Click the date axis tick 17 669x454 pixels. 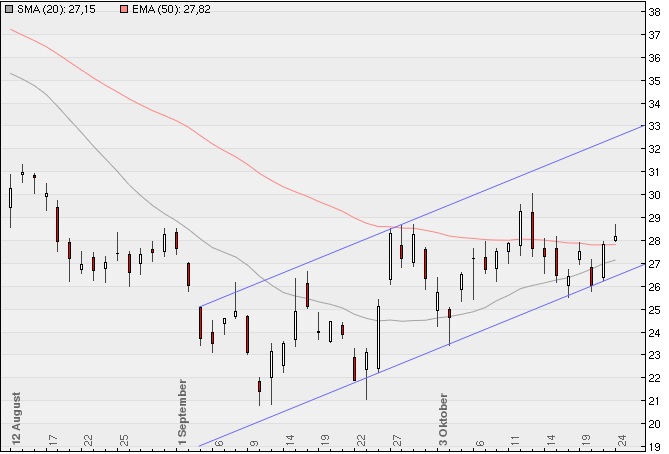[53, 440]
